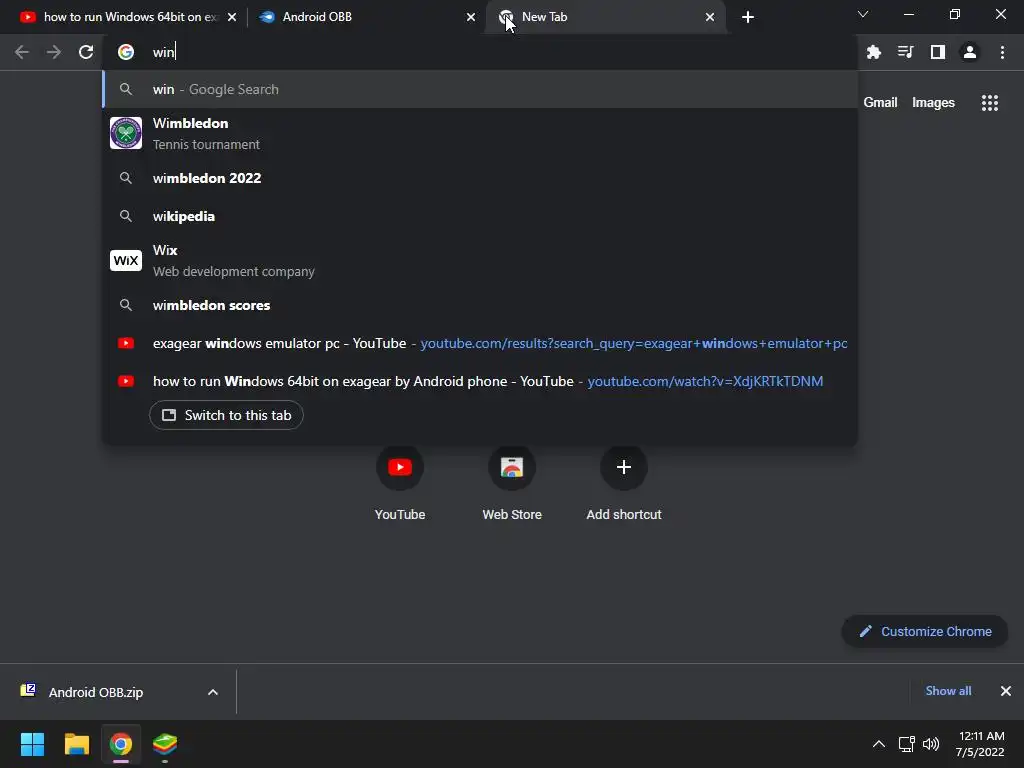Click Show all downloads

948,691
